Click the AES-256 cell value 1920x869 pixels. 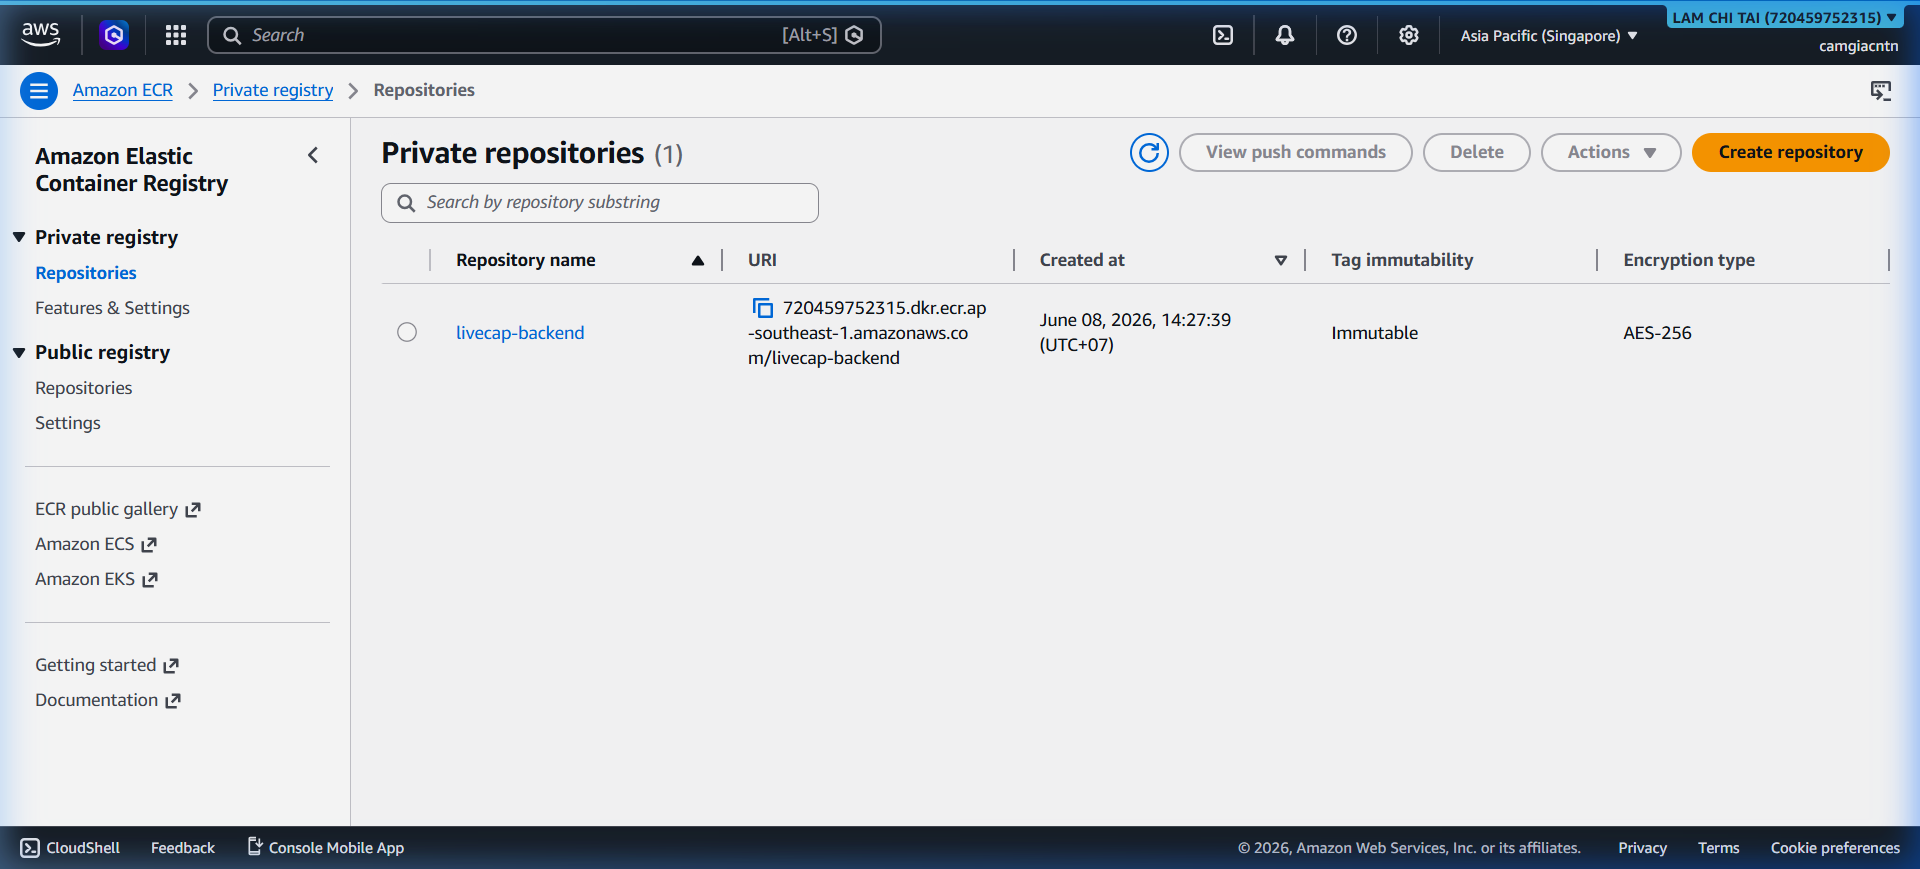tap(1657, 333)
